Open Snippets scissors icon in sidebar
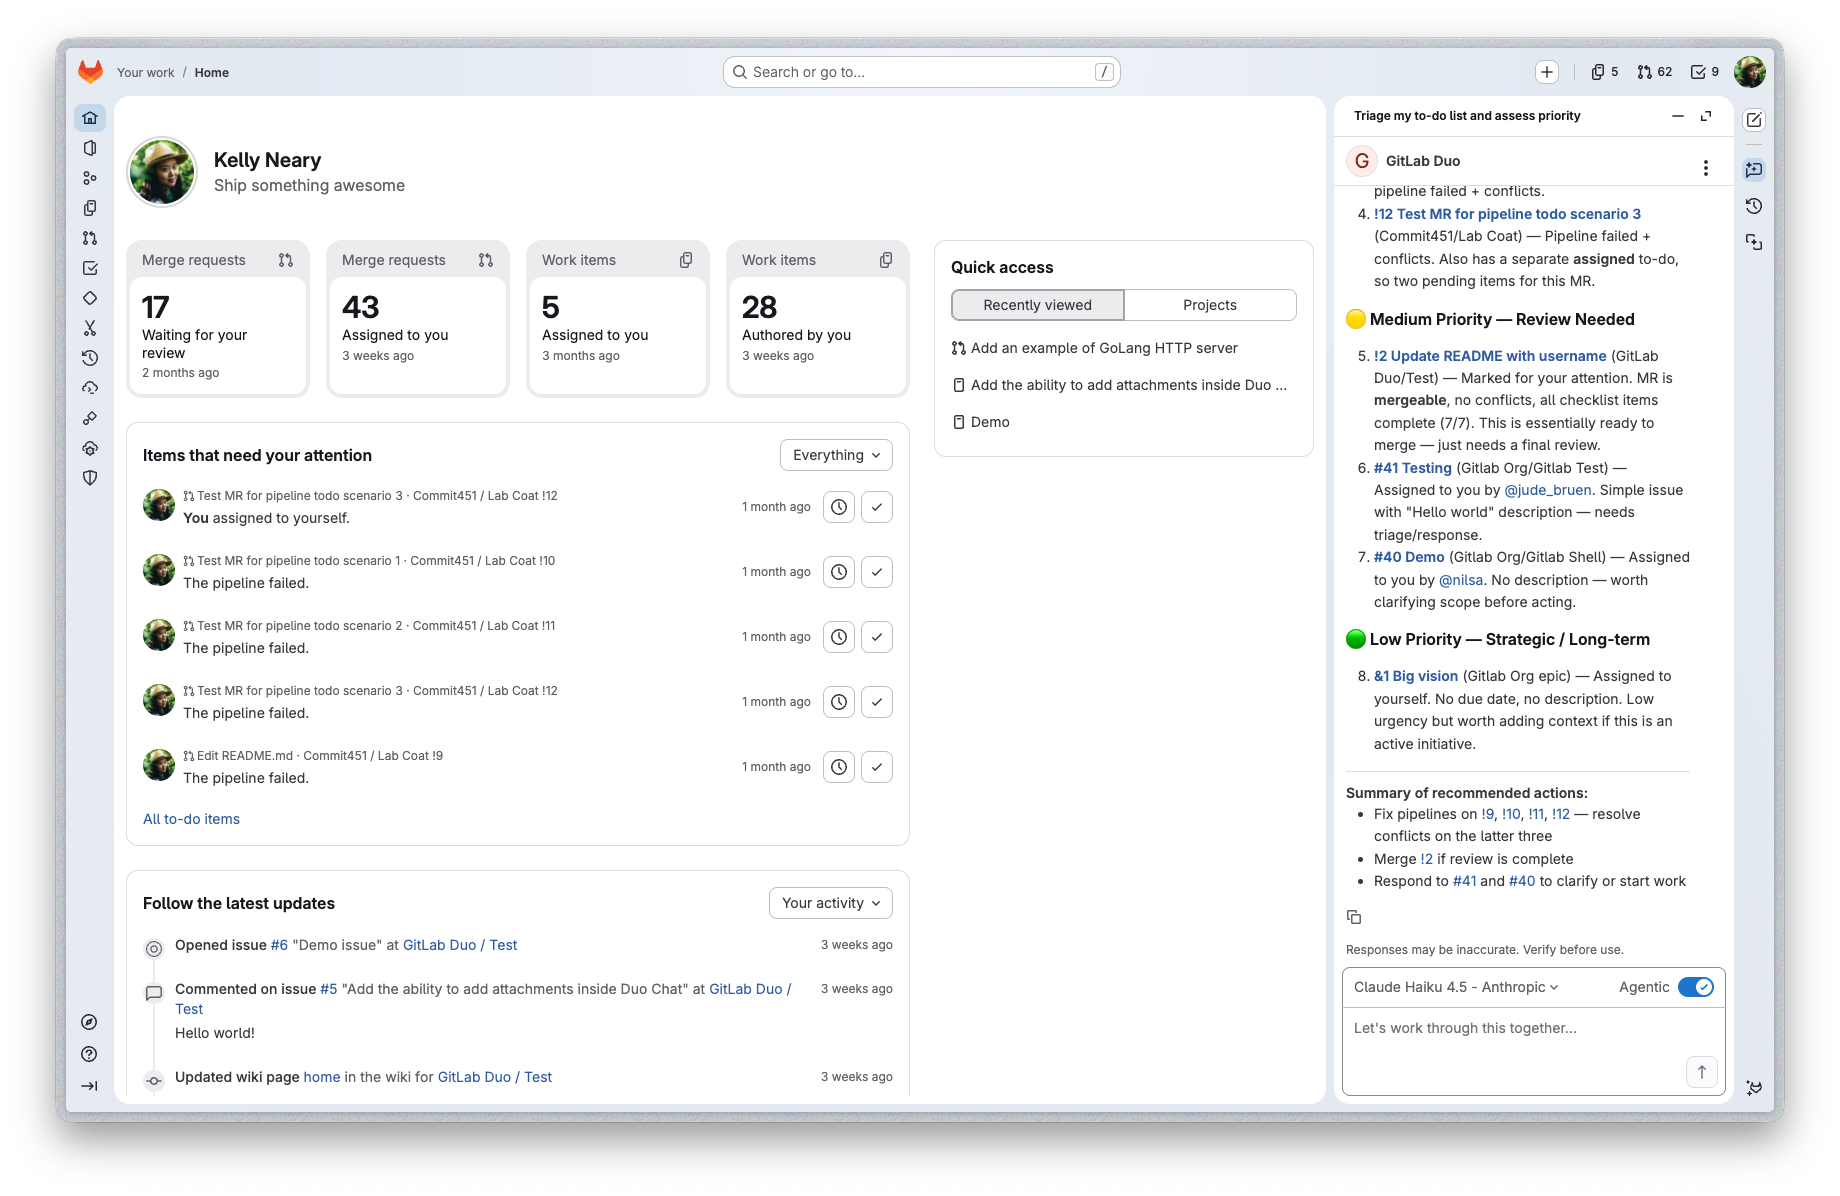The height and width of the screenshot is (1196, 1840). tap(90, 328)
